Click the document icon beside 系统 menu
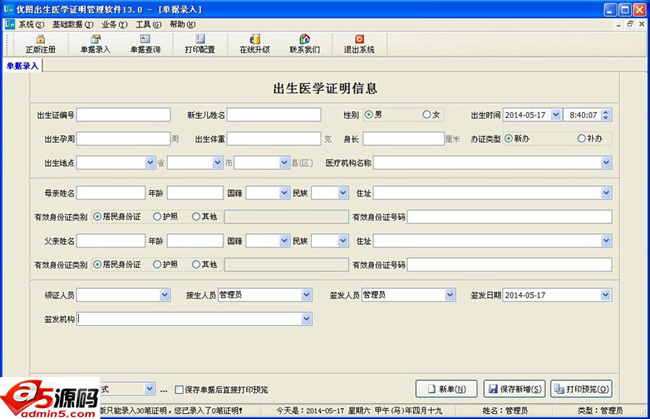The image size is (650, 419). coord(10,24)
